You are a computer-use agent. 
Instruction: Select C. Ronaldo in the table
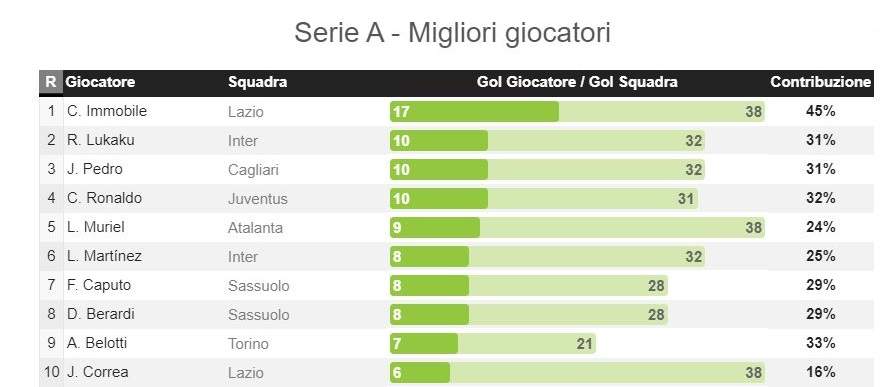click(104, 198)
